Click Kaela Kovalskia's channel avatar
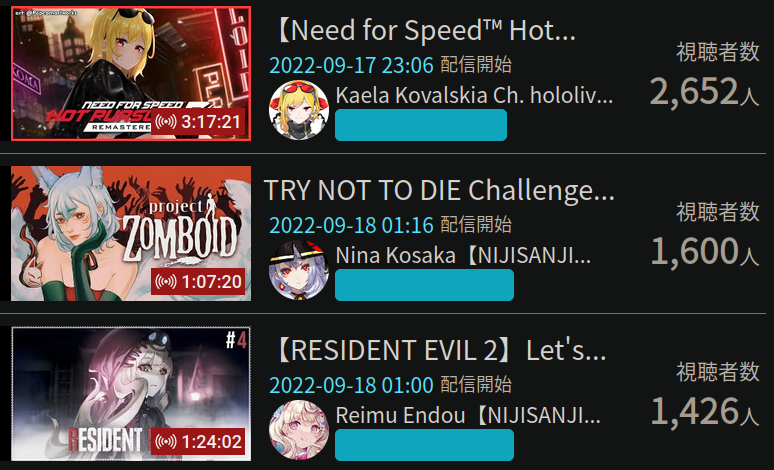 (299, 110)
